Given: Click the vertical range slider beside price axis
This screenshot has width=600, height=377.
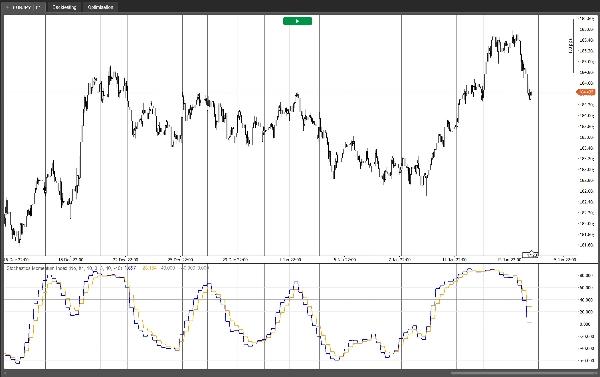Looking at the screenshot, I should pos(573,46).
